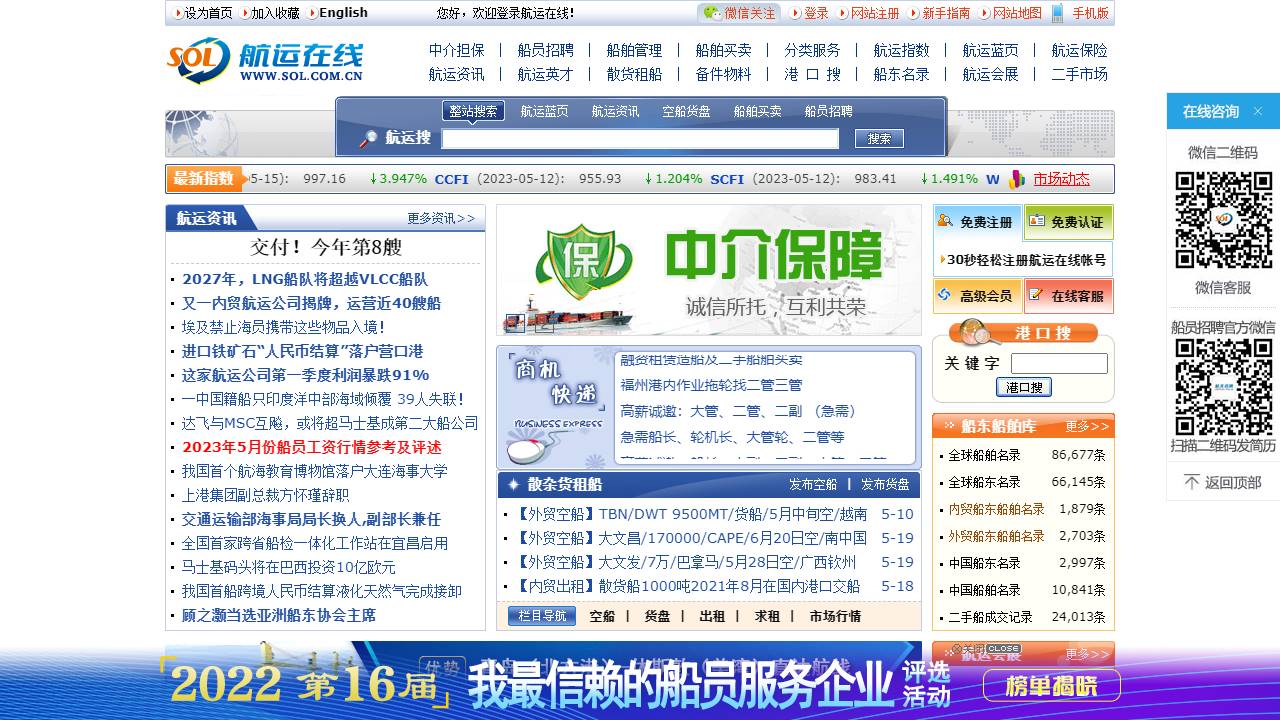This screenshot has width=1280, height=720.
Task: Click the 微信二维码 QR code image
Action: 1223,220
